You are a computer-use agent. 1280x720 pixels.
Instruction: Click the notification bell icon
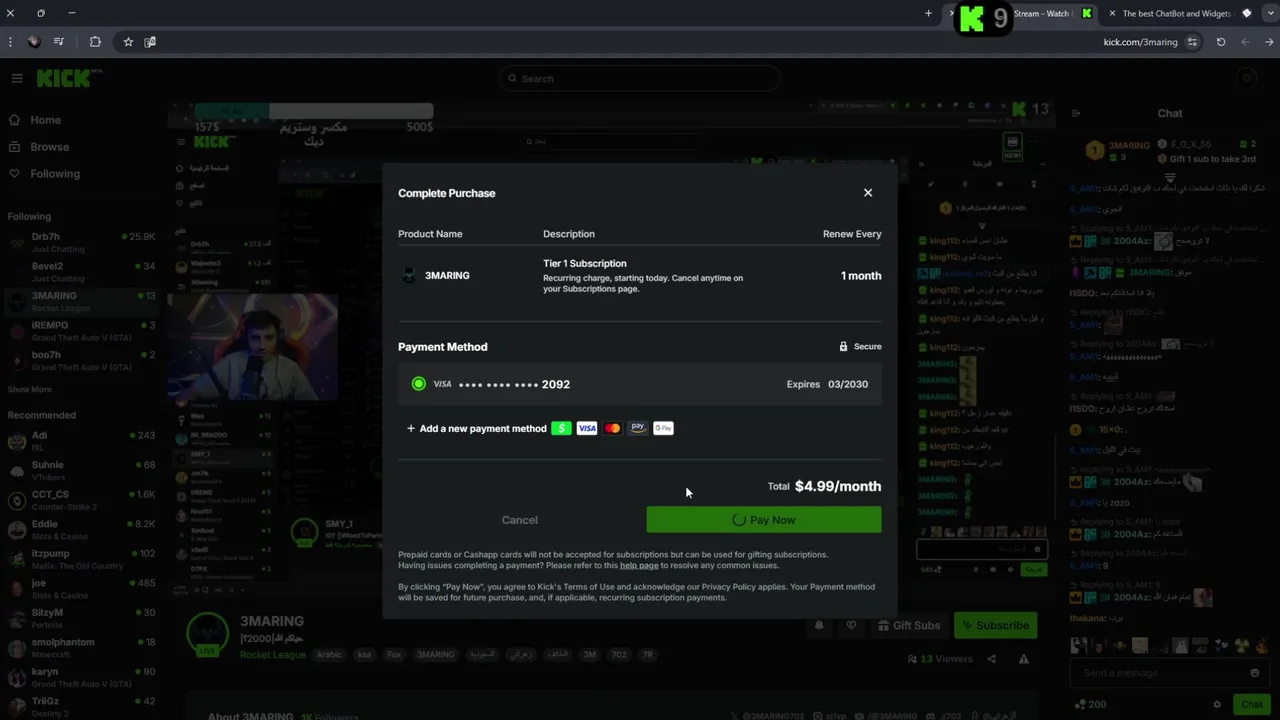(x=819, y=626)
